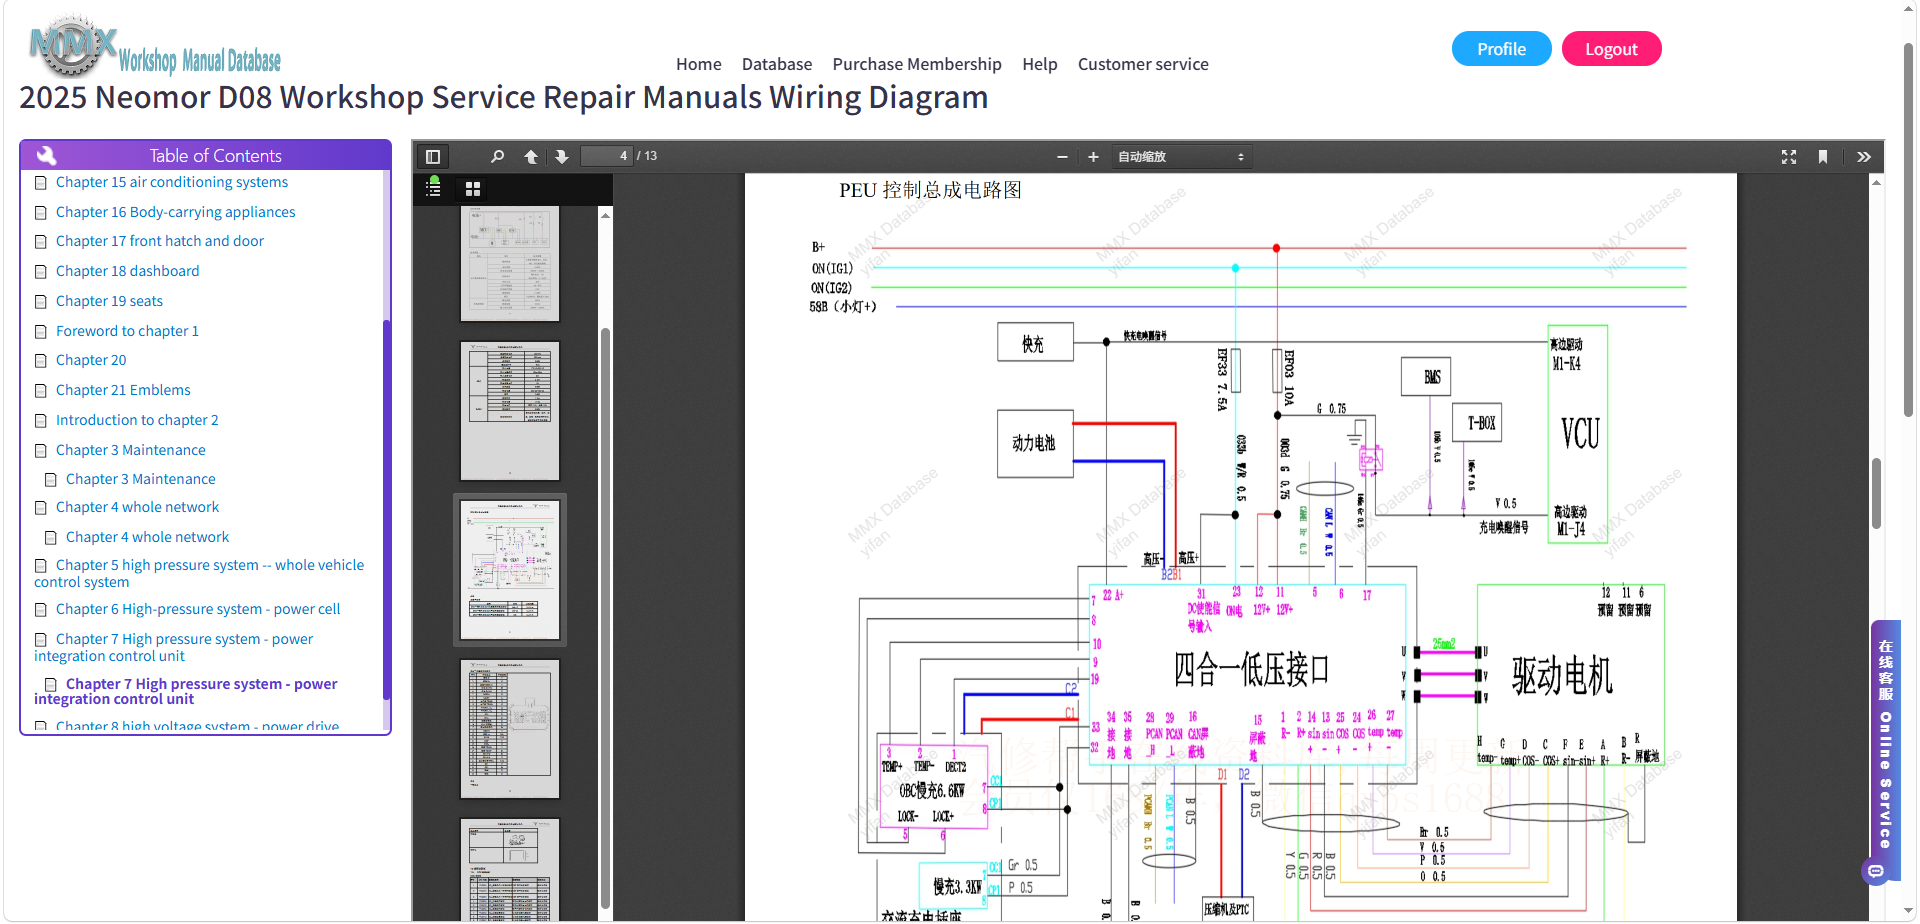Click the page icon beside Introduction to chapter 2
The height and width of the screenshot is (924, 1920).
tap(41, 421)
